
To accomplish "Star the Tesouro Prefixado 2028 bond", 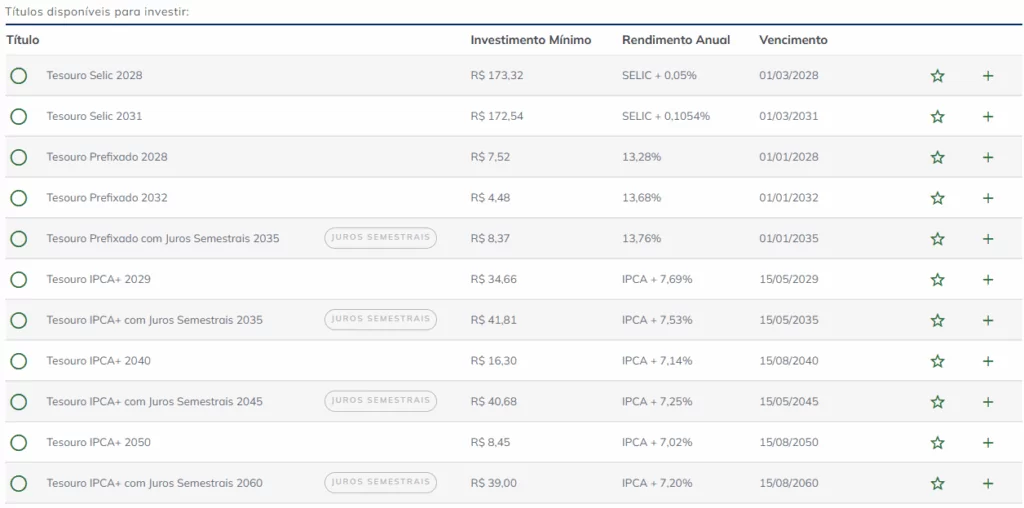I will pos(937,157).
